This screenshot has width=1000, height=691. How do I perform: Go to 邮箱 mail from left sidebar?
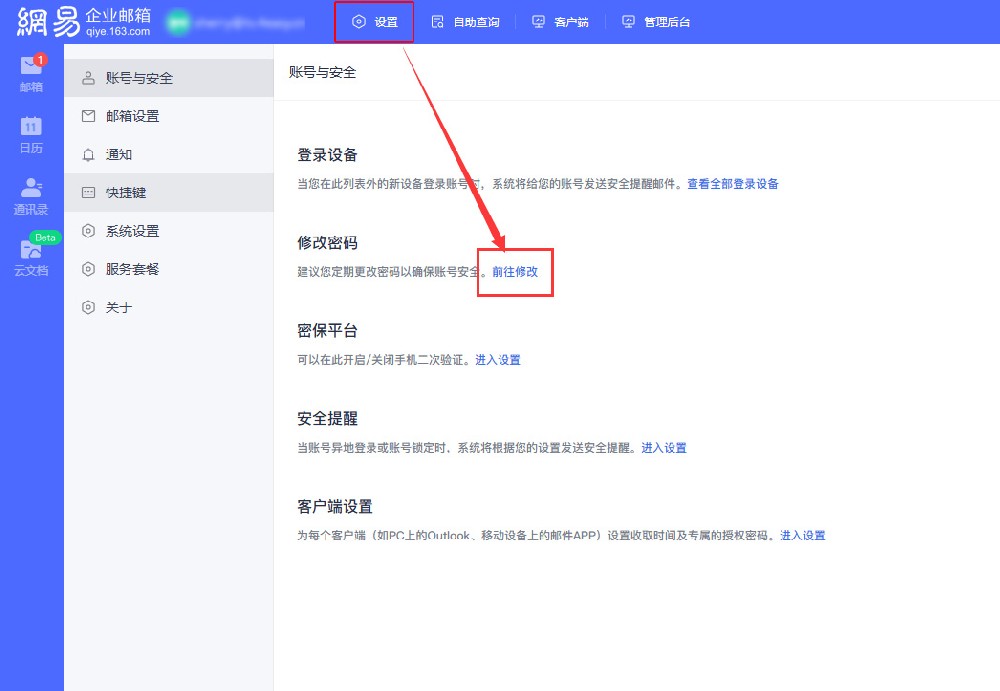pos(31,74)
